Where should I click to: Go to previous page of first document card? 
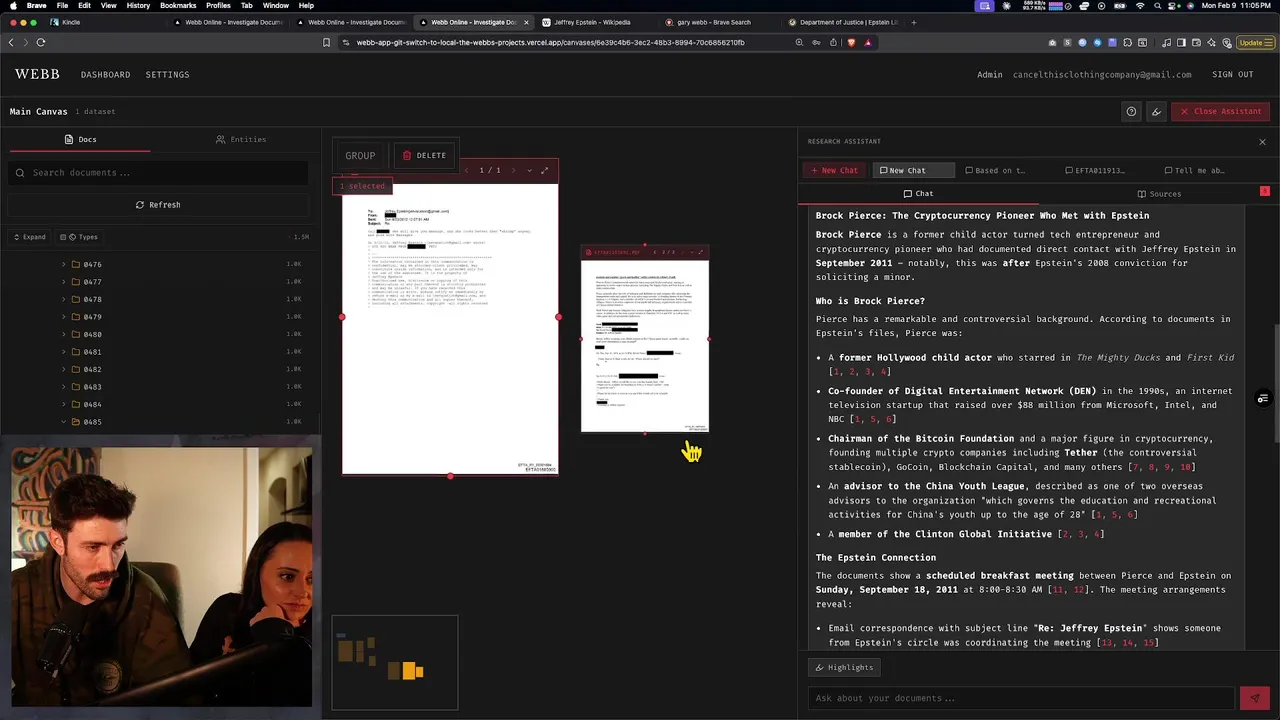pyautogui.click(x=466, y=170)
